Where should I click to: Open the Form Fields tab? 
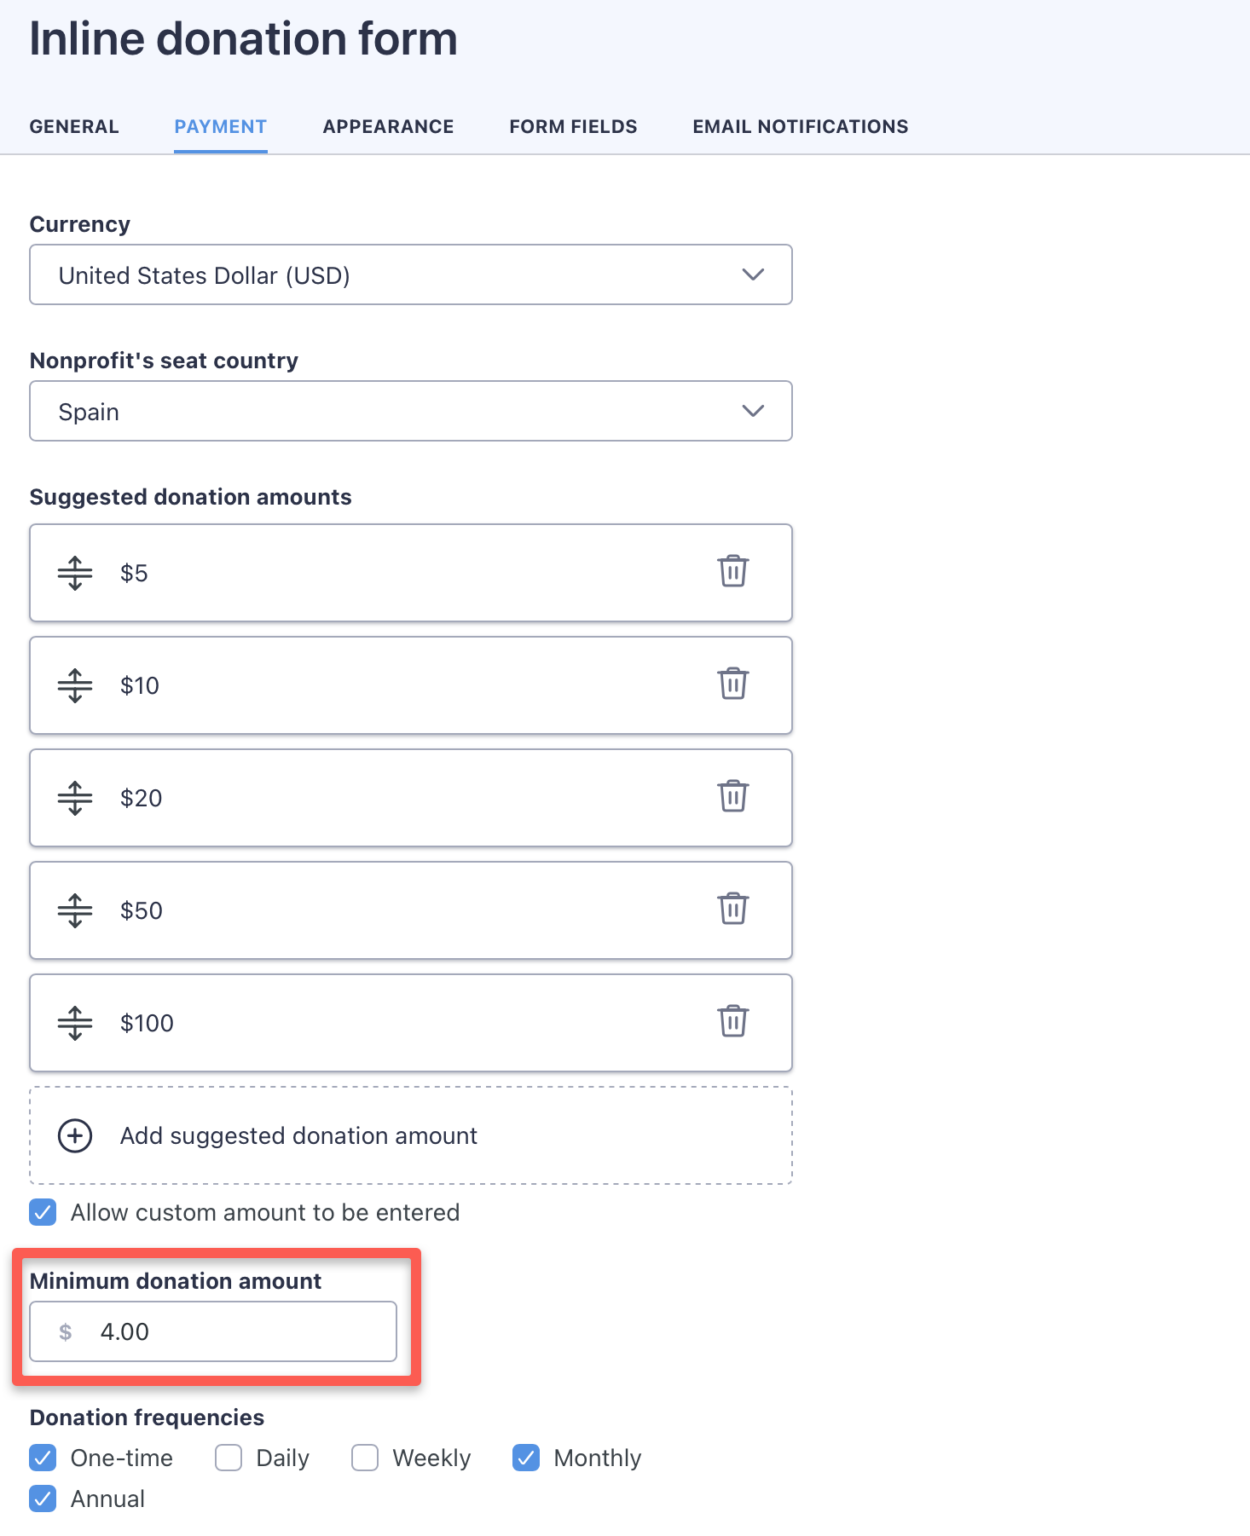pyautogui.click(x=572, y=126)
